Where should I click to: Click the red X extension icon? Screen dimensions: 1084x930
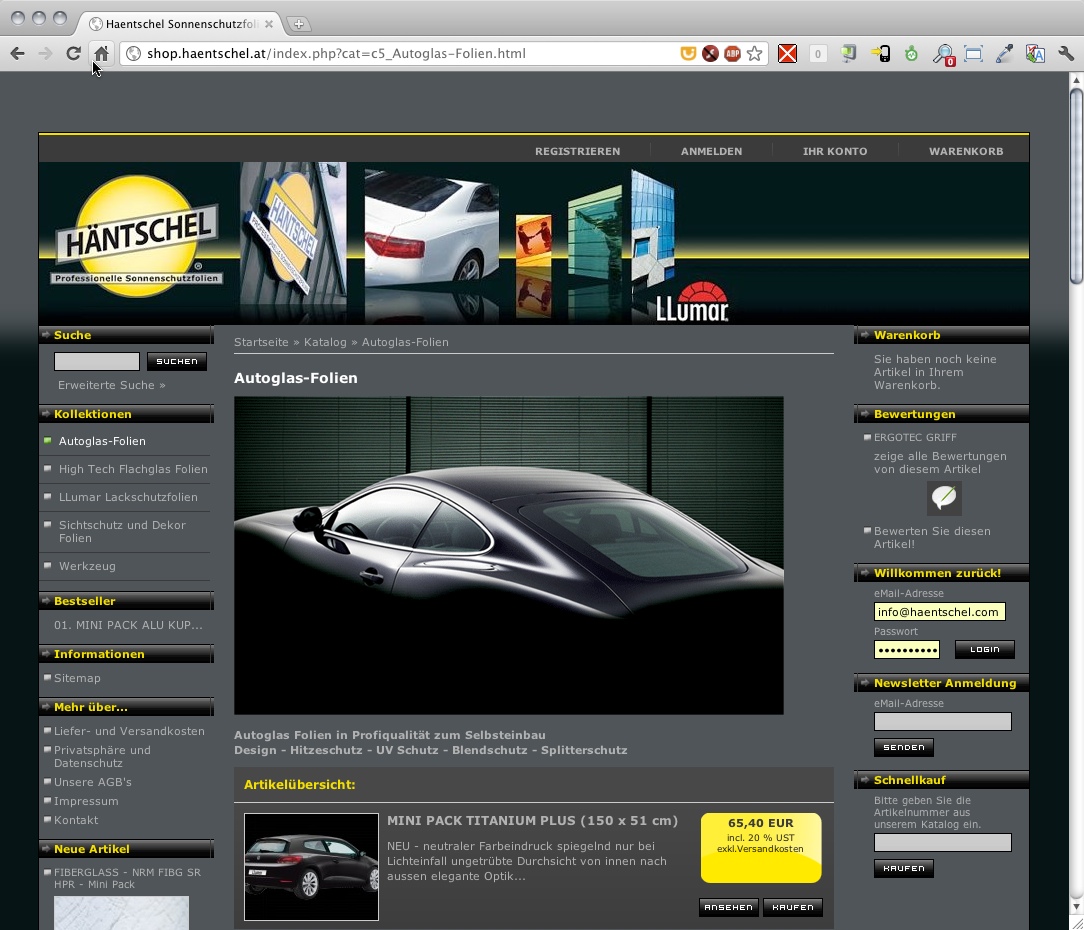point(787,53)
